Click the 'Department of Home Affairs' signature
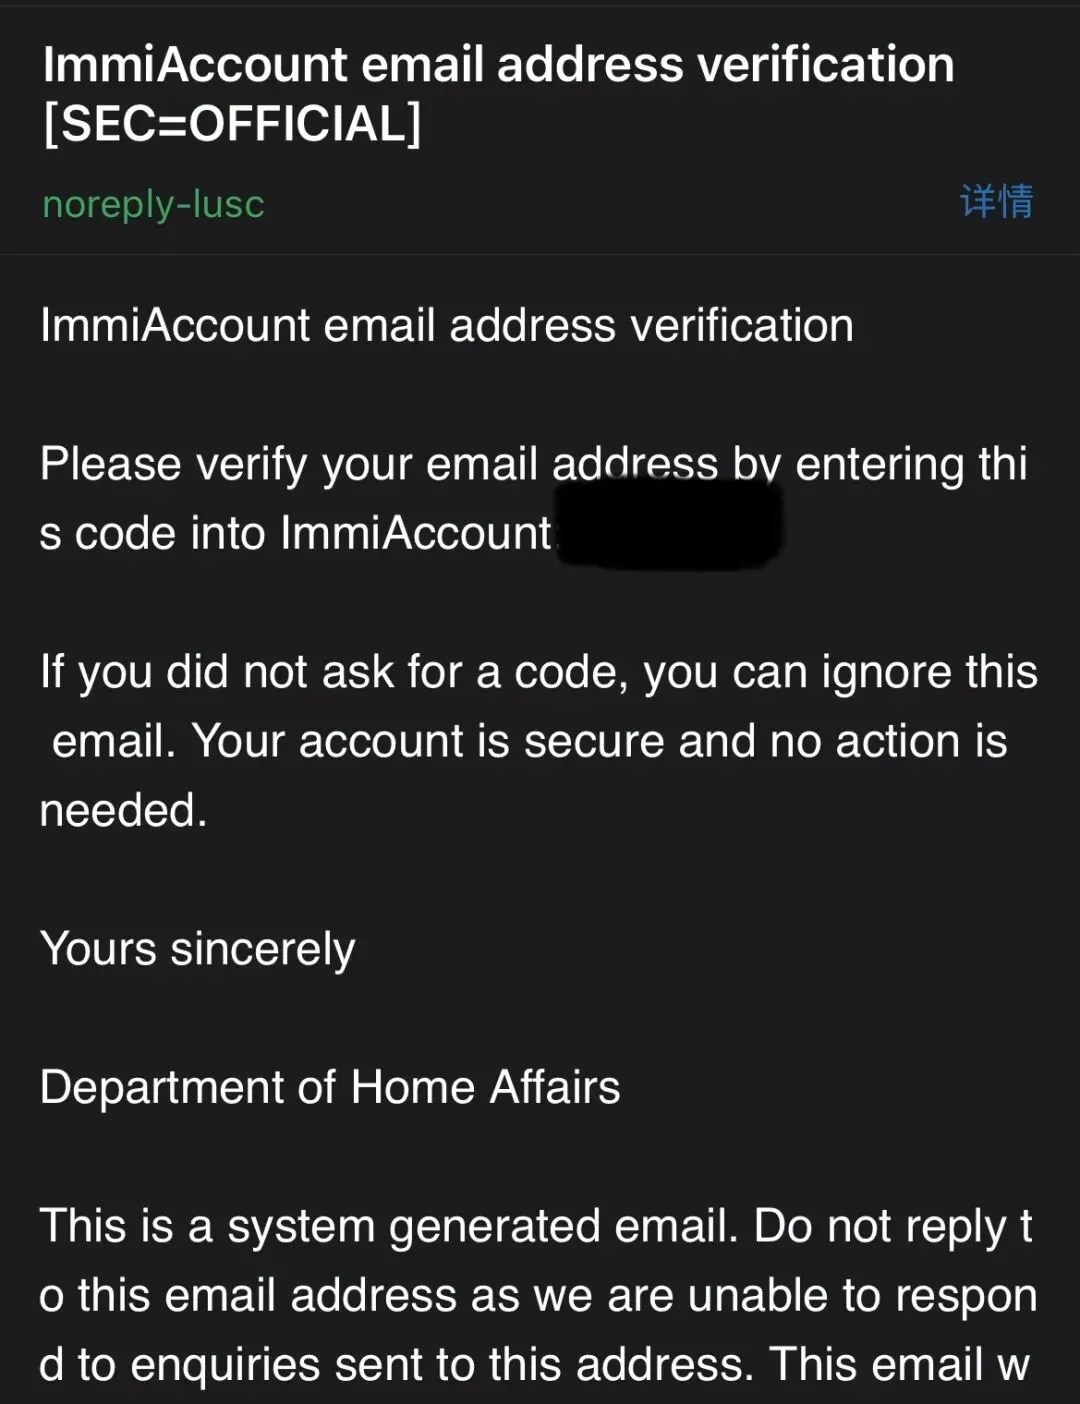The image size is (1080, 1404). coord(330,1087)
